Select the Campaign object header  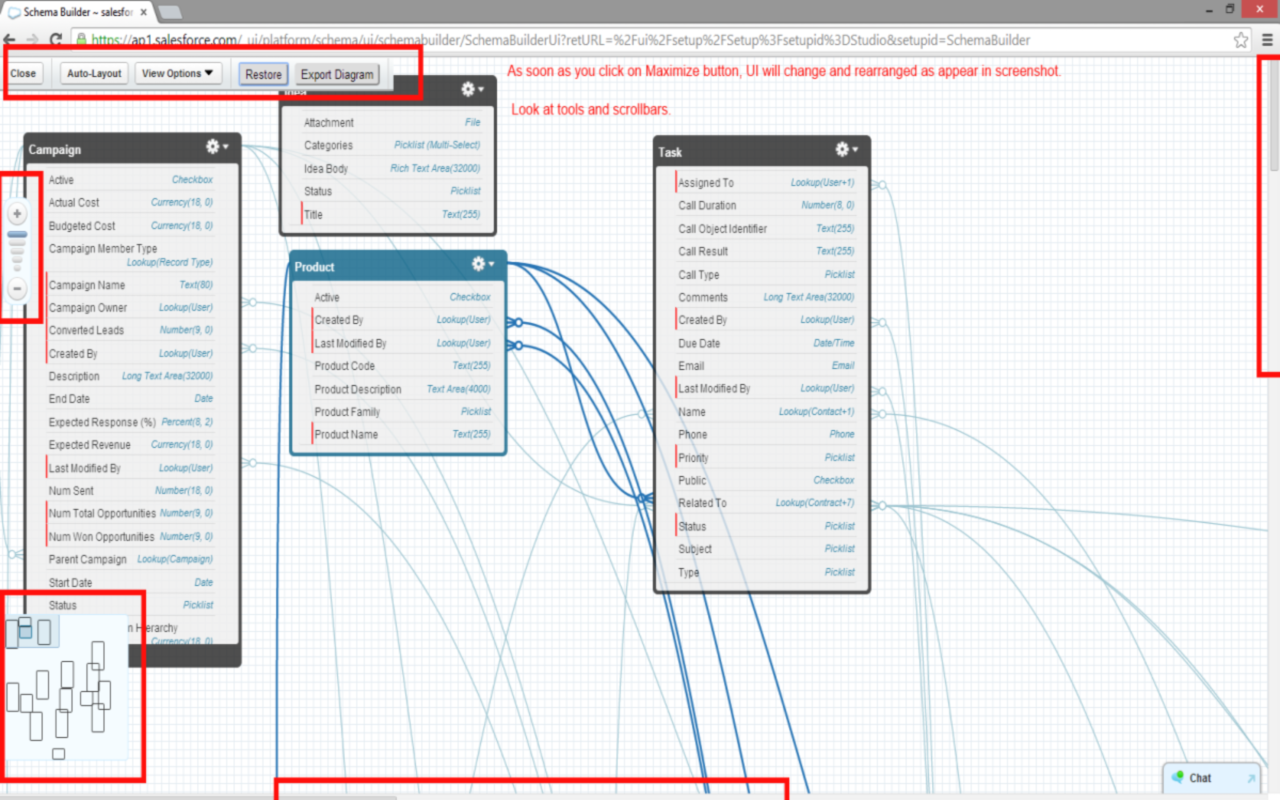[131, 148]
